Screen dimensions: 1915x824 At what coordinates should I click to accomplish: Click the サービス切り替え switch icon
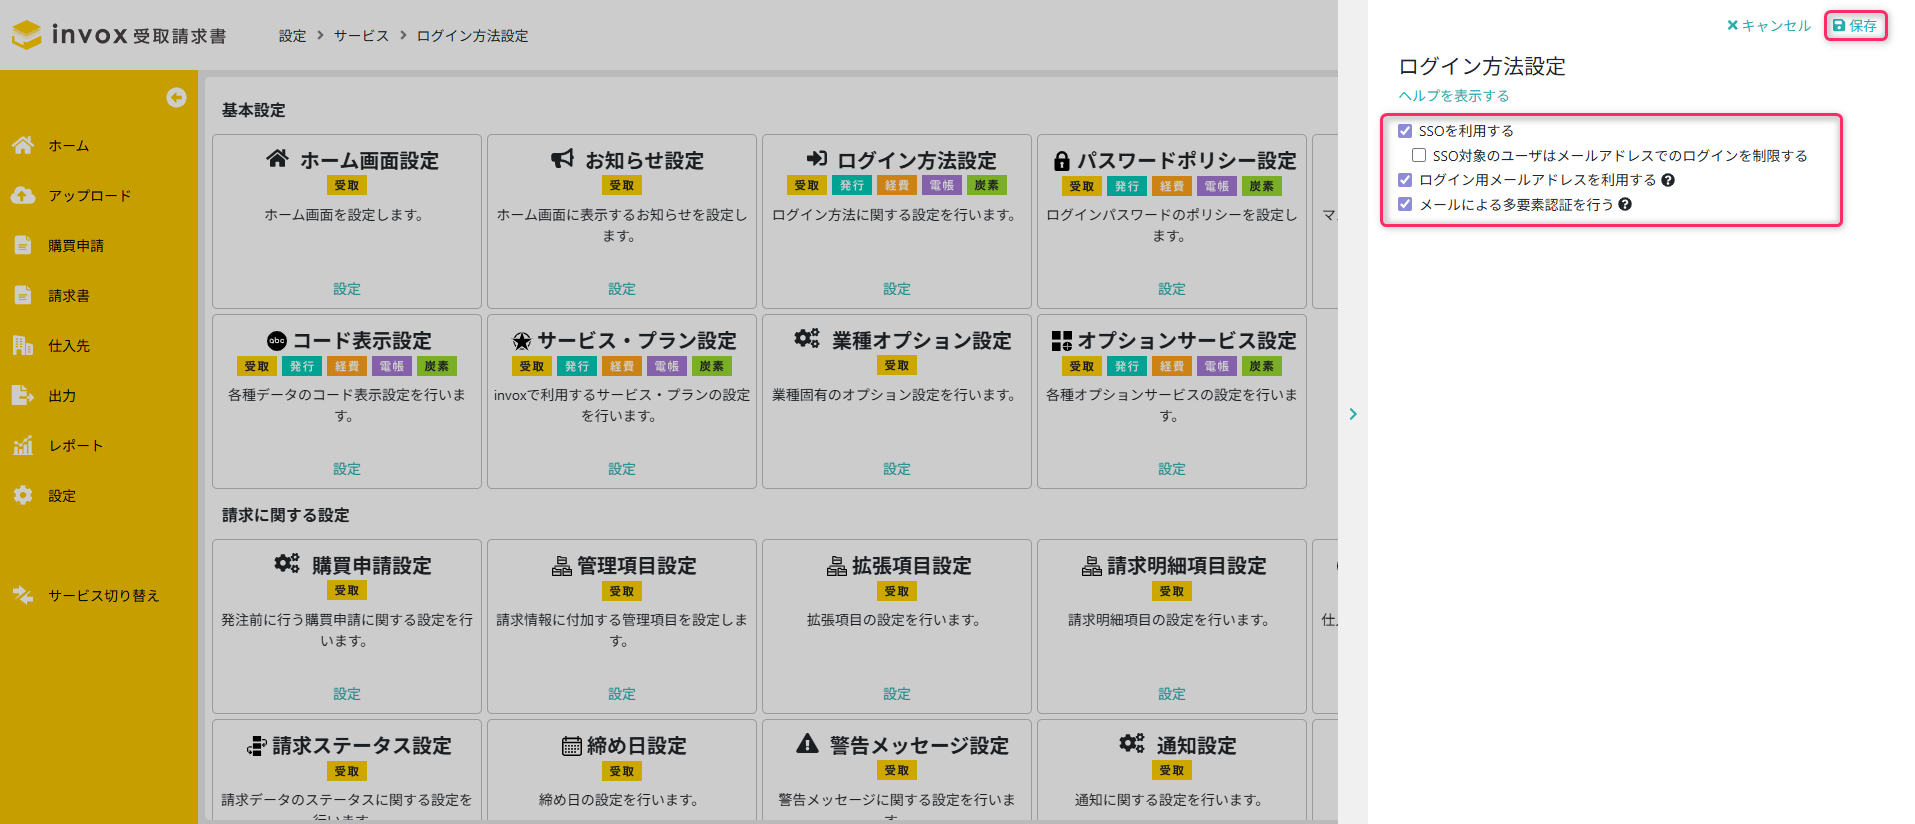[23, 595]
